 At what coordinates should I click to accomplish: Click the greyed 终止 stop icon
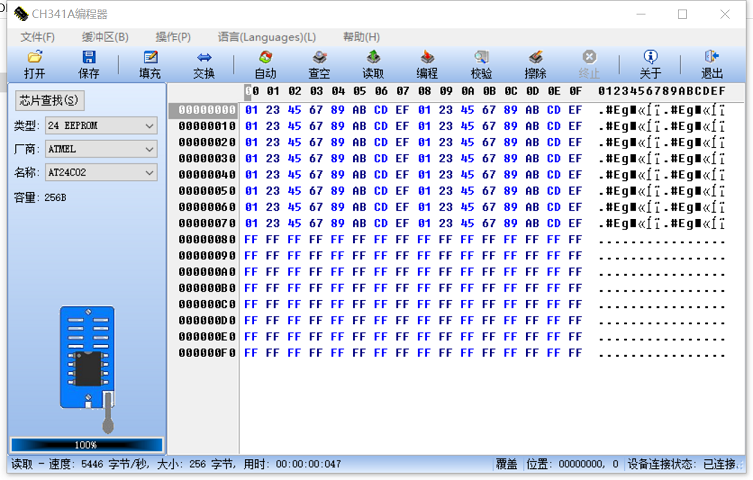589,64
